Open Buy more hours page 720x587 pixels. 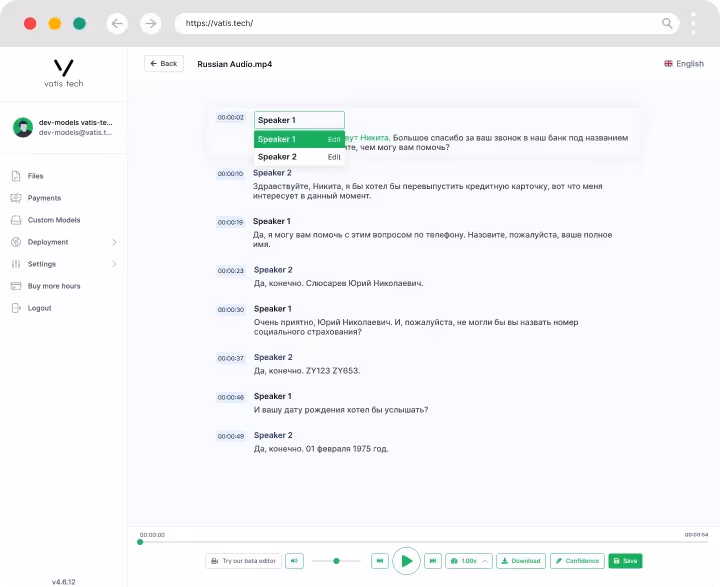point(54,286)
